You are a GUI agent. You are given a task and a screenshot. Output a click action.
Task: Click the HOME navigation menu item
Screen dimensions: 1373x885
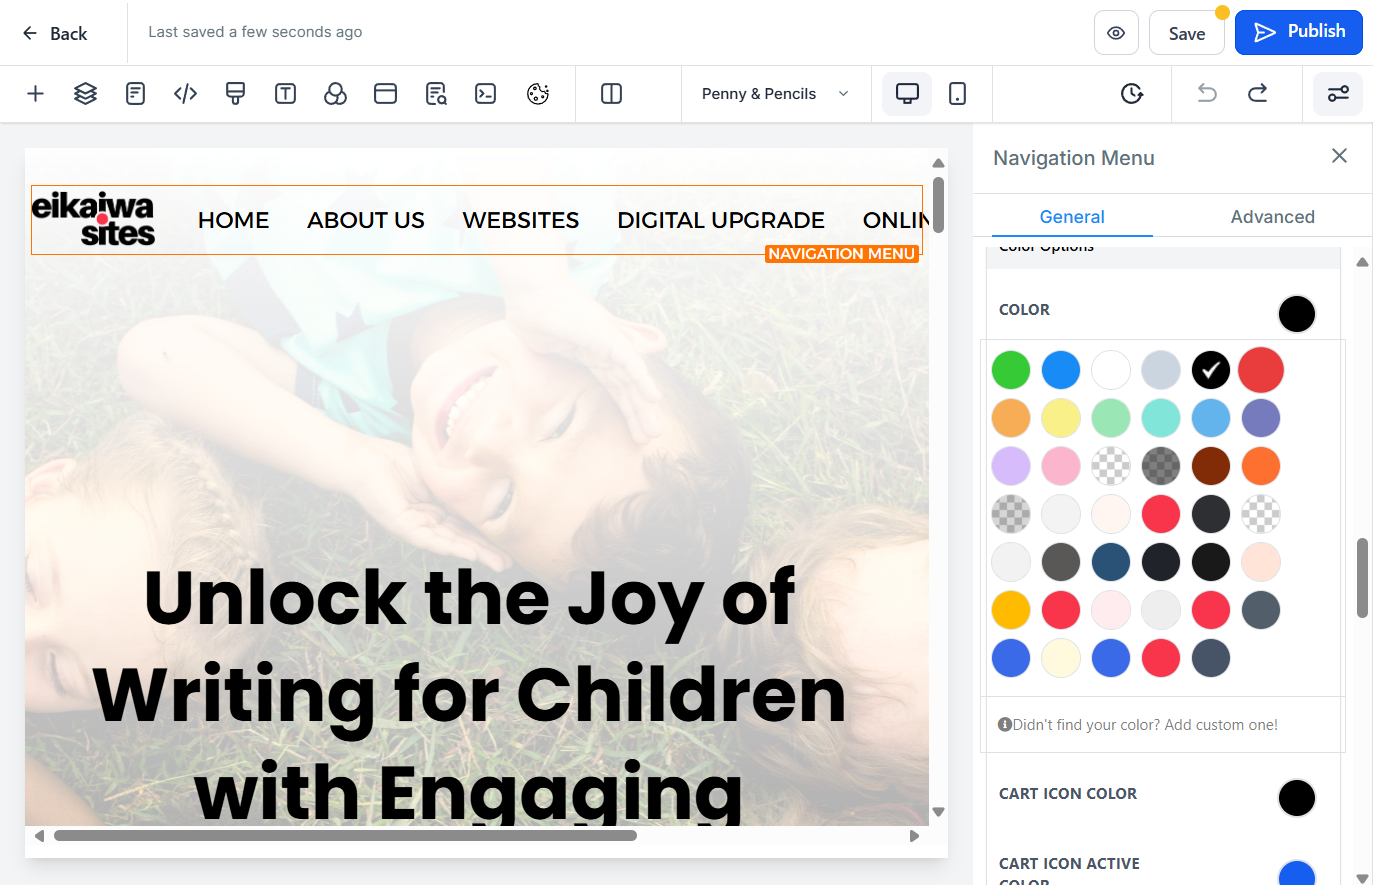click(234, 220)
